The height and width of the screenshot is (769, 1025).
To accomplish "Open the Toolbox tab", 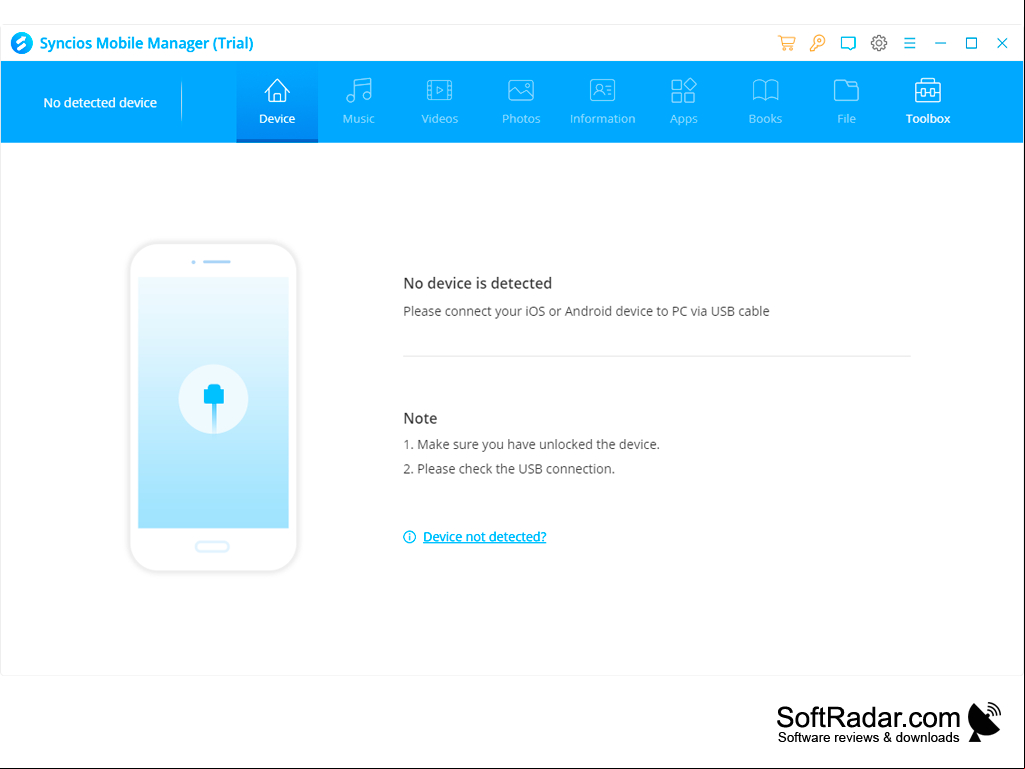I will (x=928, y=102).
